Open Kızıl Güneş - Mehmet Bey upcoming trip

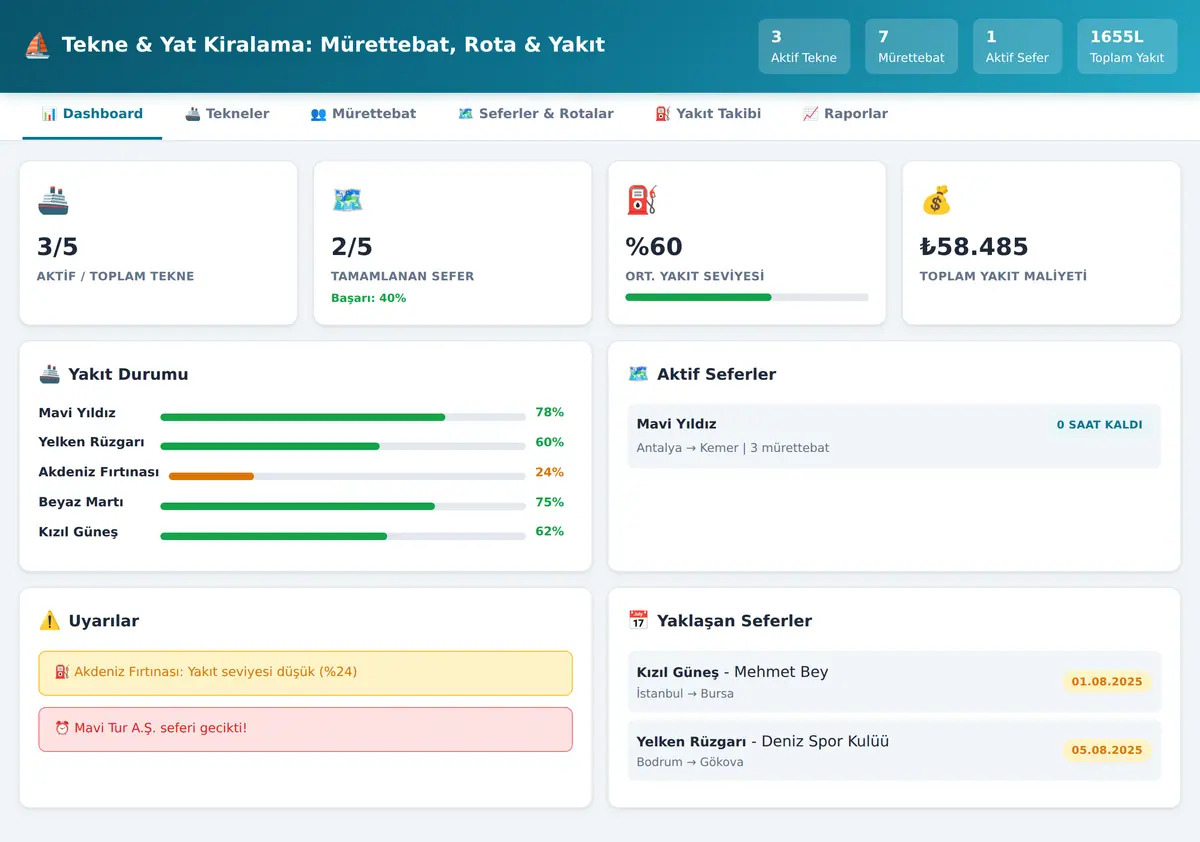(894, 682)
